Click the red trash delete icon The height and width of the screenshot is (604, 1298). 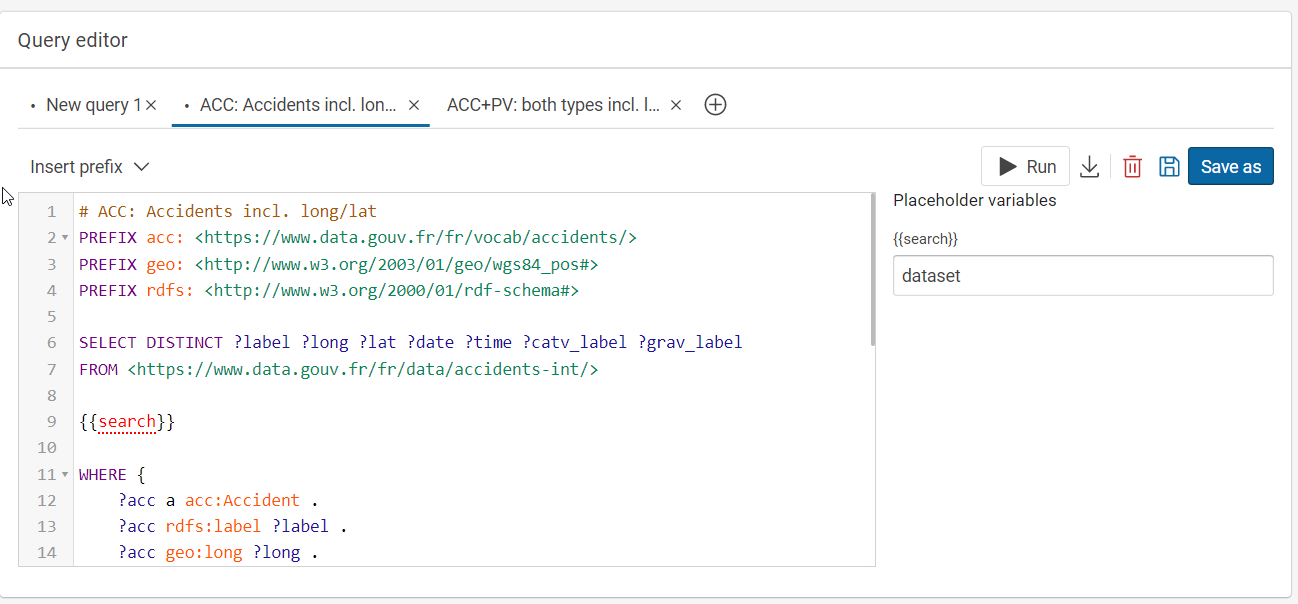click(1132, 167)
